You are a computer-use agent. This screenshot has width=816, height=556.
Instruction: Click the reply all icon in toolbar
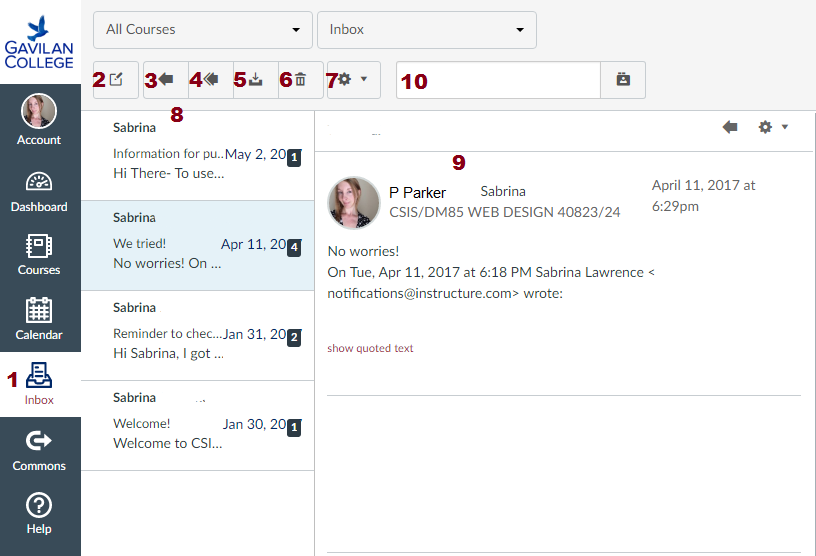211,80
